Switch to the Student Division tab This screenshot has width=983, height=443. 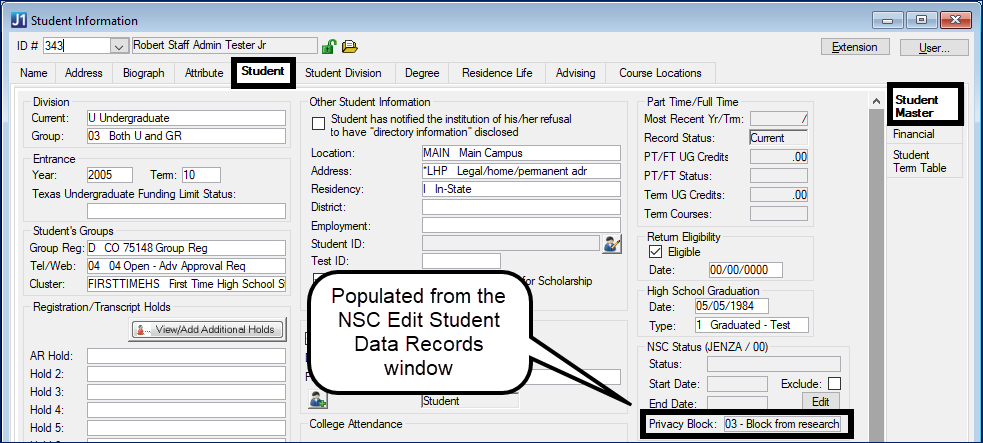click(x=343, y=73)
